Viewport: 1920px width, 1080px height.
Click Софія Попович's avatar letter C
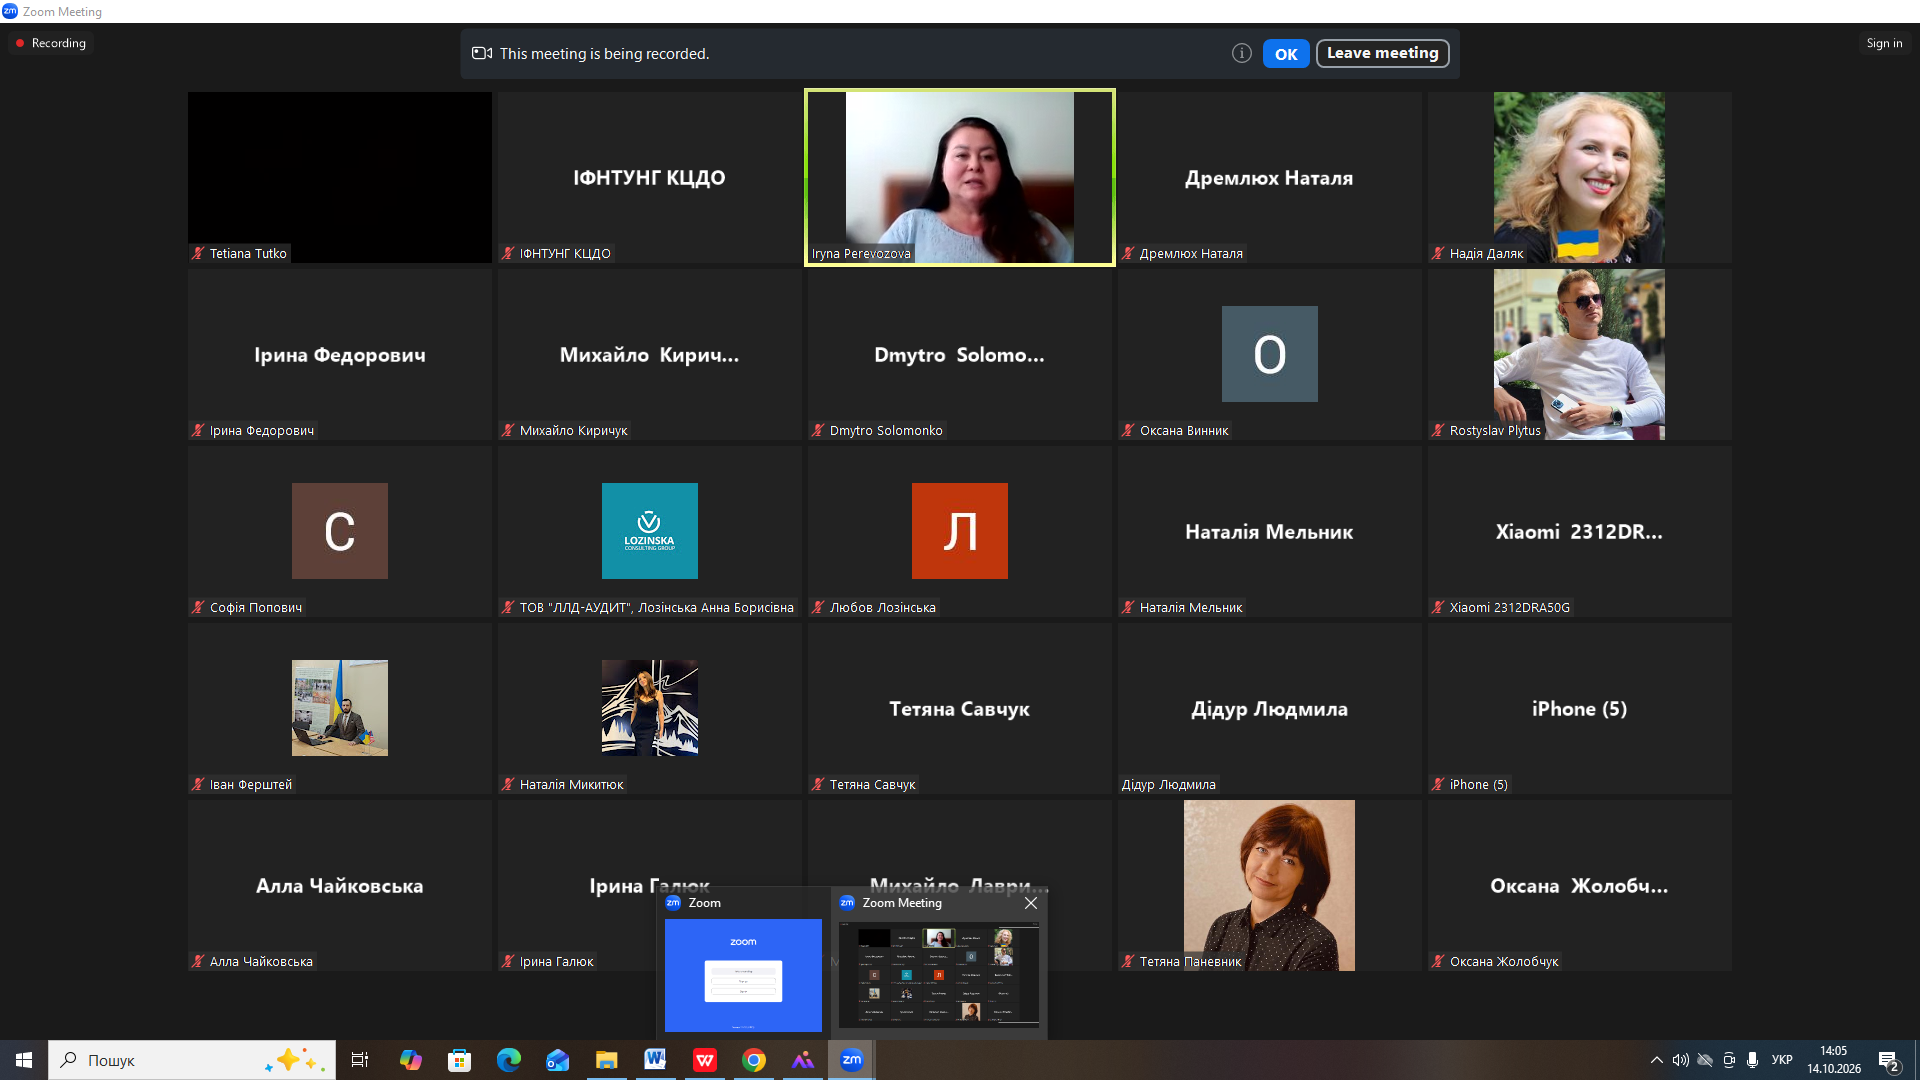click(x=340, y=531)
